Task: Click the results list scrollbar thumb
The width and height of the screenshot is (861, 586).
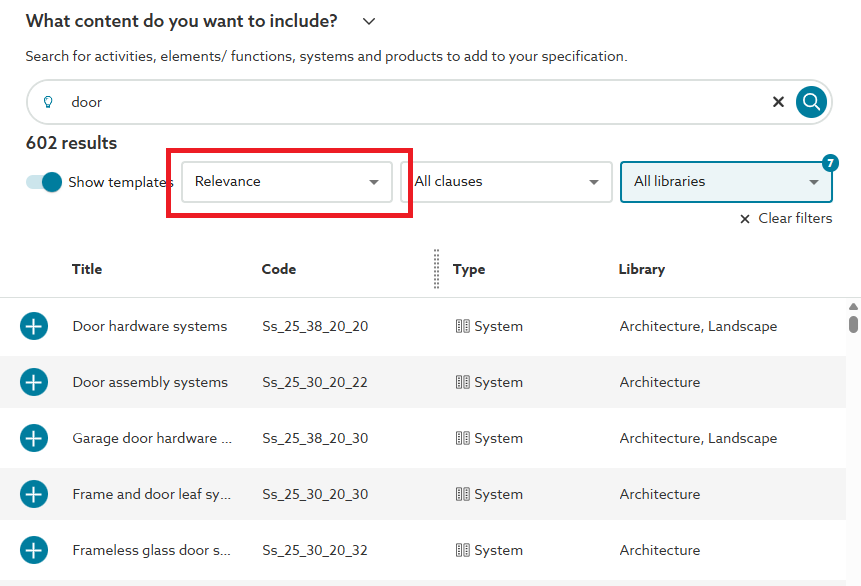Action: click(x=853, y=323)
